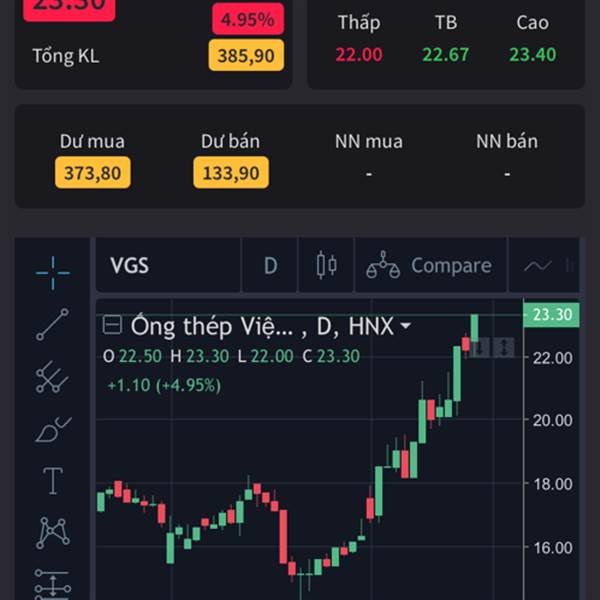600x600 pixels.
Task: Click the TB 22.67 value
Action: tap(445, 54)
